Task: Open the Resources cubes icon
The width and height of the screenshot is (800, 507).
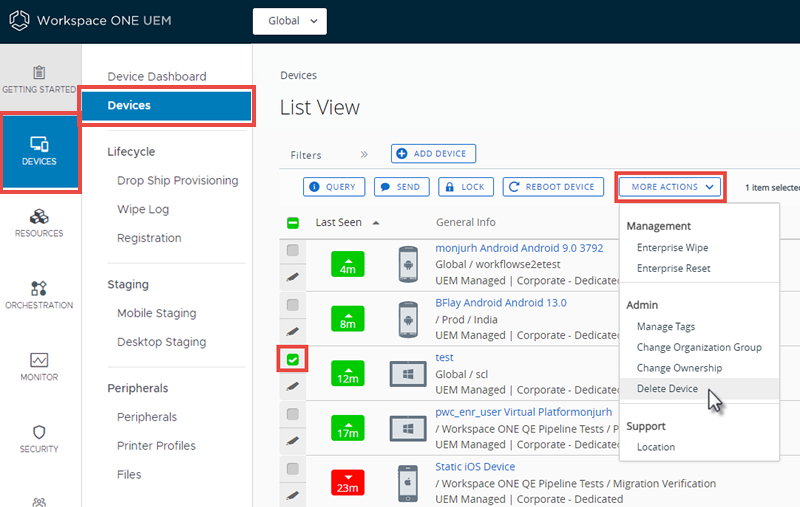Action: click(x=39, y=217)
